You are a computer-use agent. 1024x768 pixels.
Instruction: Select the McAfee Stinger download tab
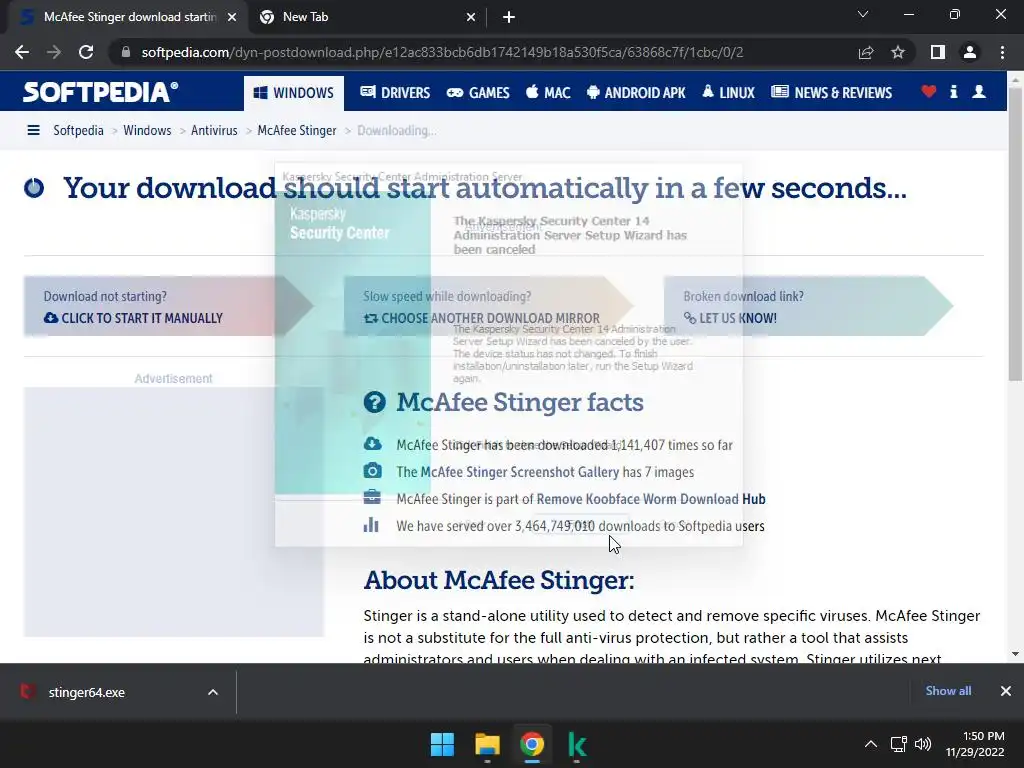tap(128, 17)
